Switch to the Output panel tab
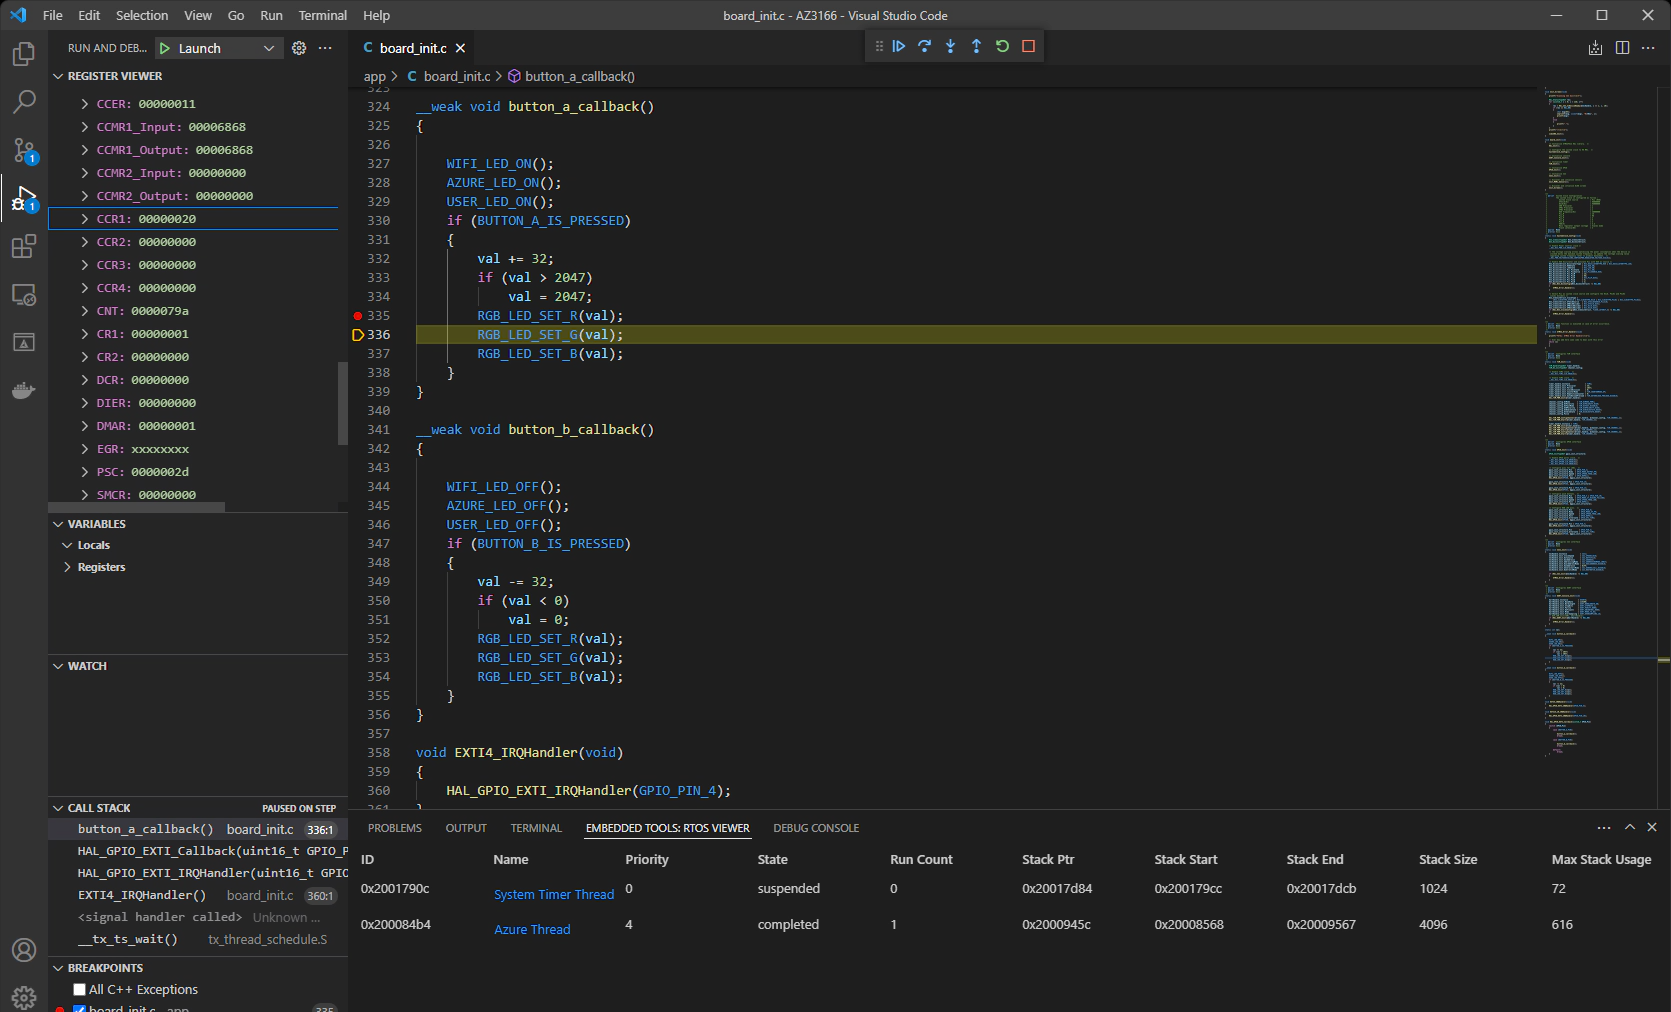 click(466, 828)
